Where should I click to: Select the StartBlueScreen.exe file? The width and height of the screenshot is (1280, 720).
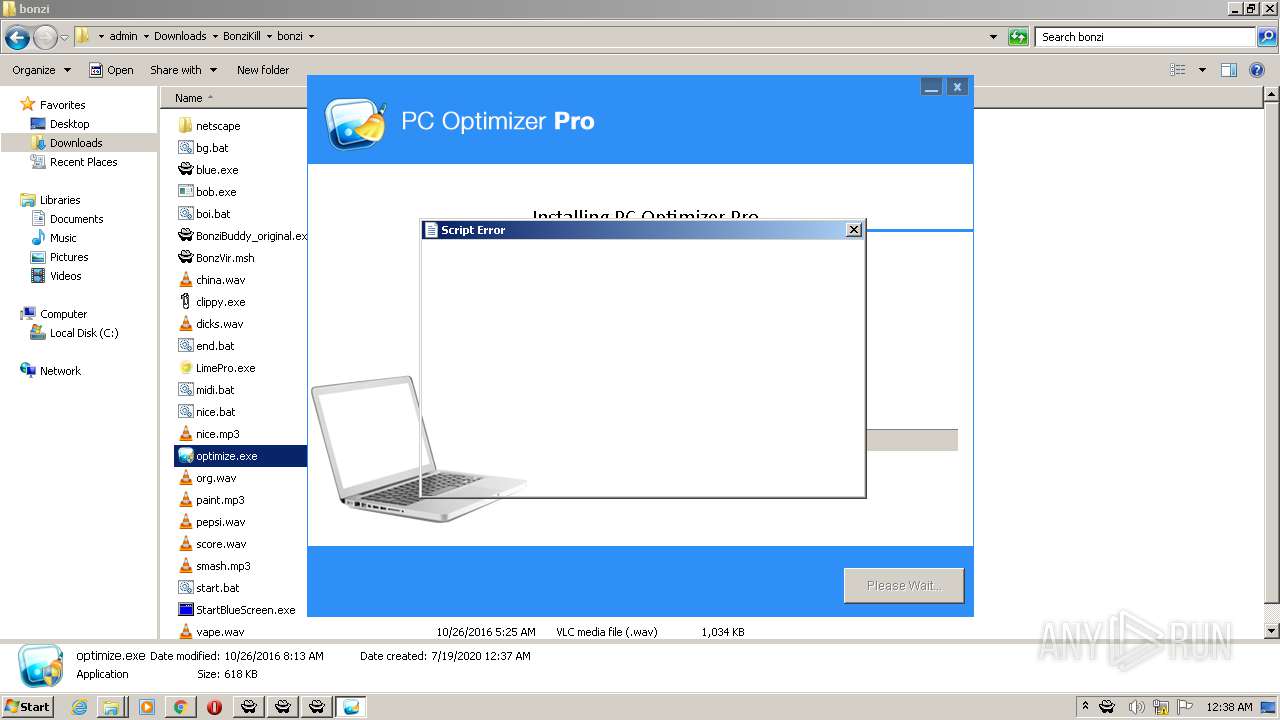(x=237, y=610)
